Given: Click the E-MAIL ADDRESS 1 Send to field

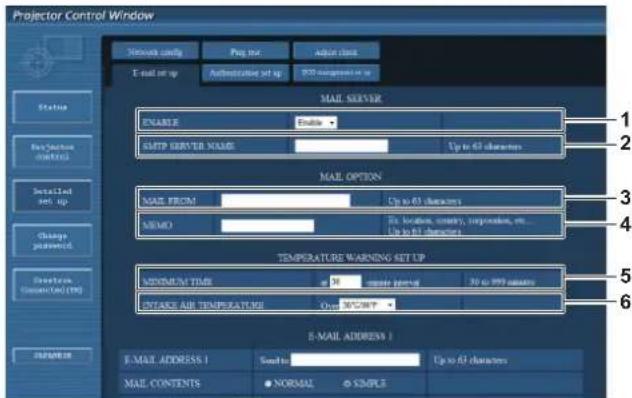Looking at the screenshot, I should pyautogui.click(x=355, y=360).
